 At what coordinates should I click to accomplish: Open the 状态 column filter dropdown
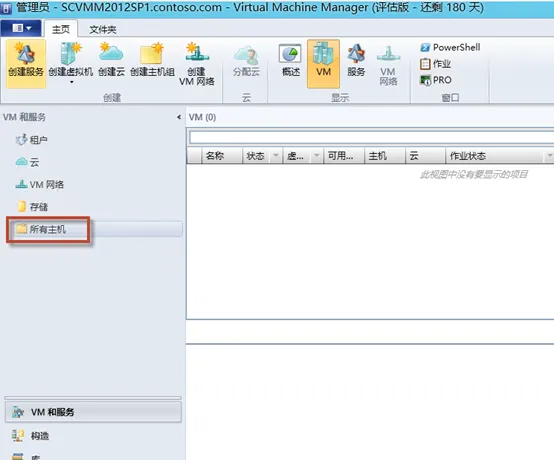(x=276, y=155)
